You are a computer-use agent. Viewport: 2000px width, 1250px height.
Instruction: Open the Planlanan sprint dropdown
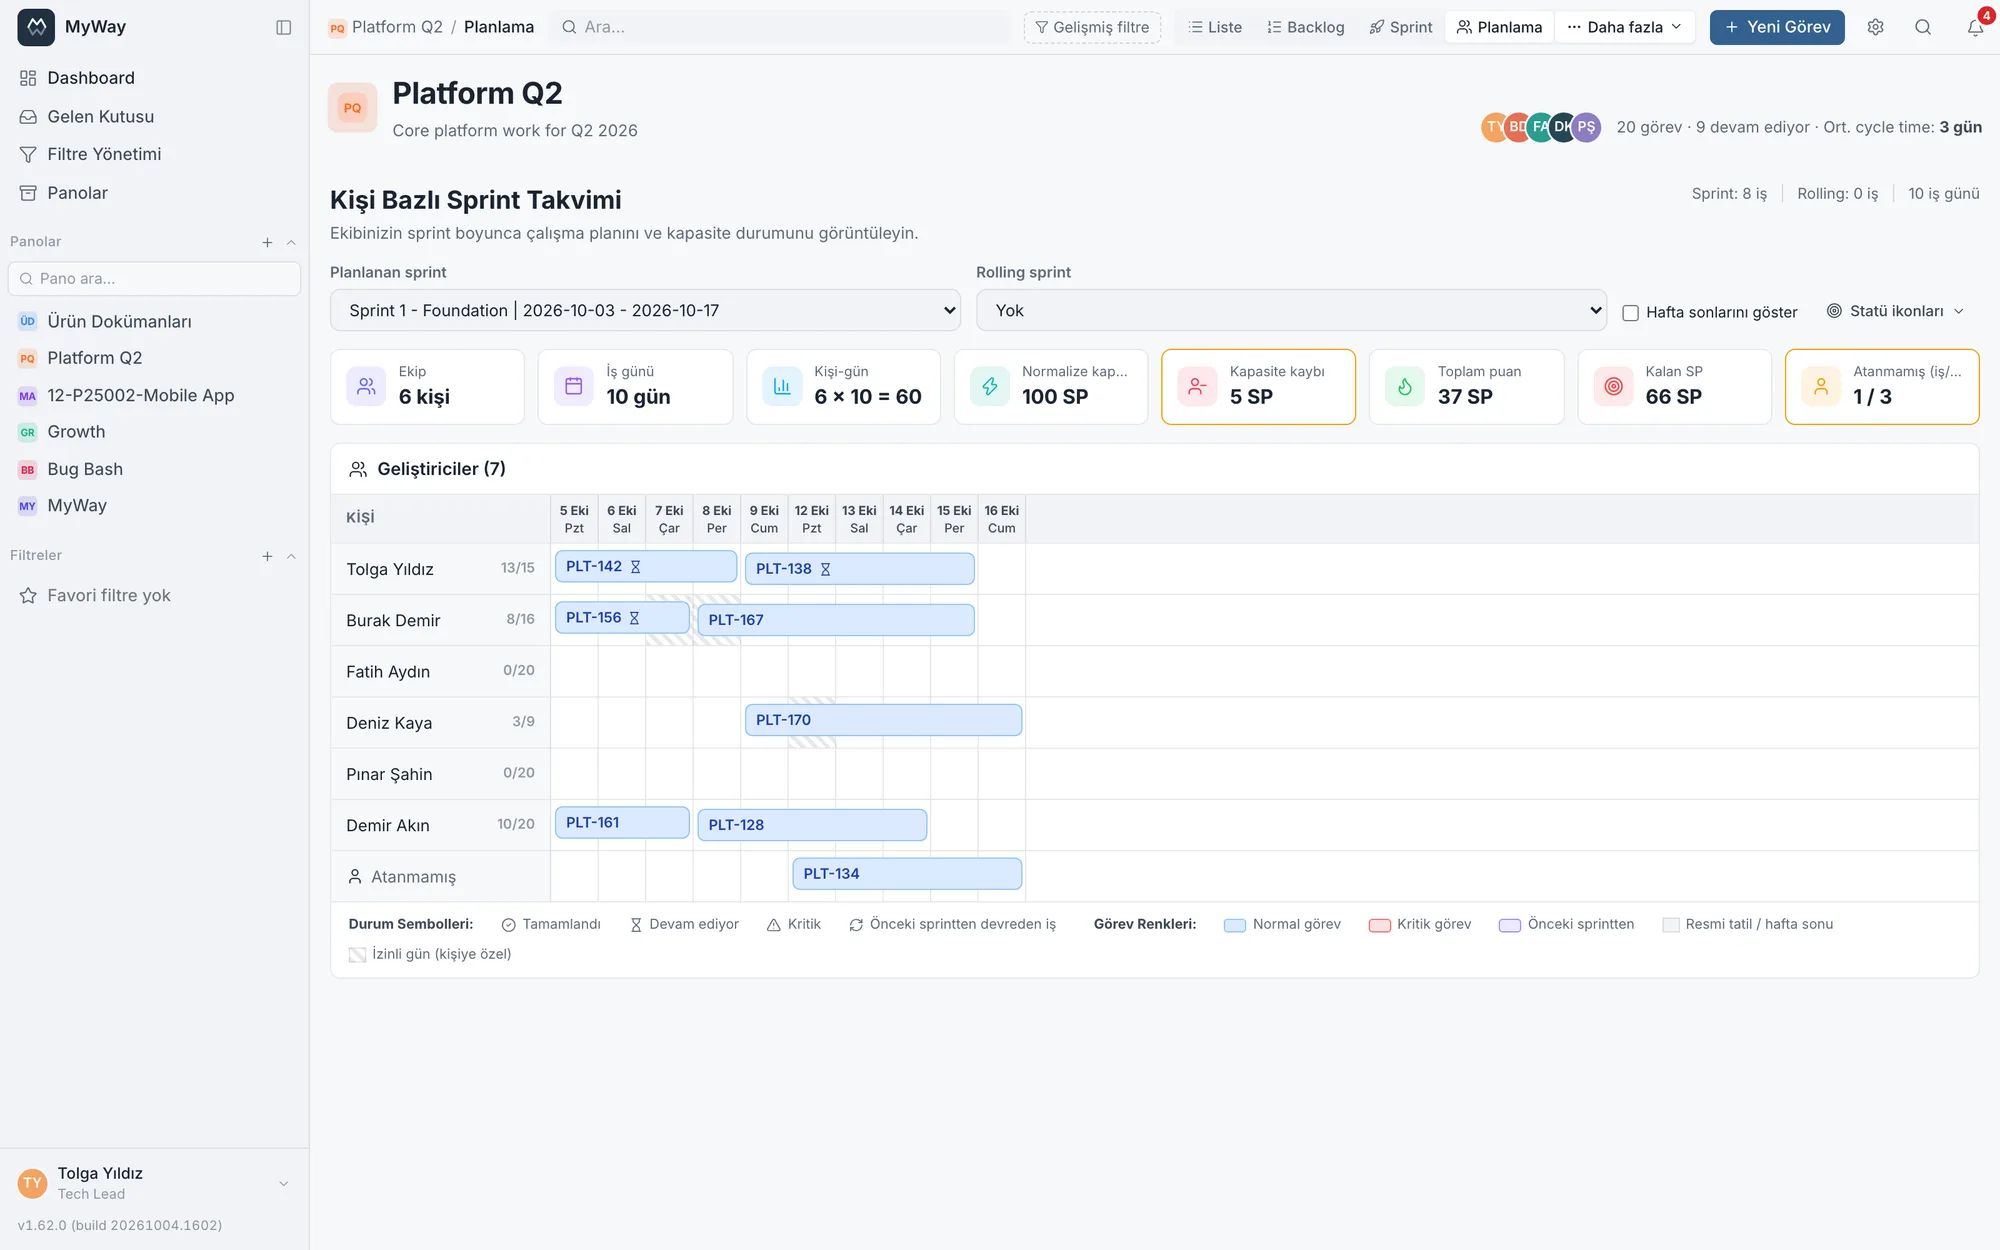pos(645,310)
